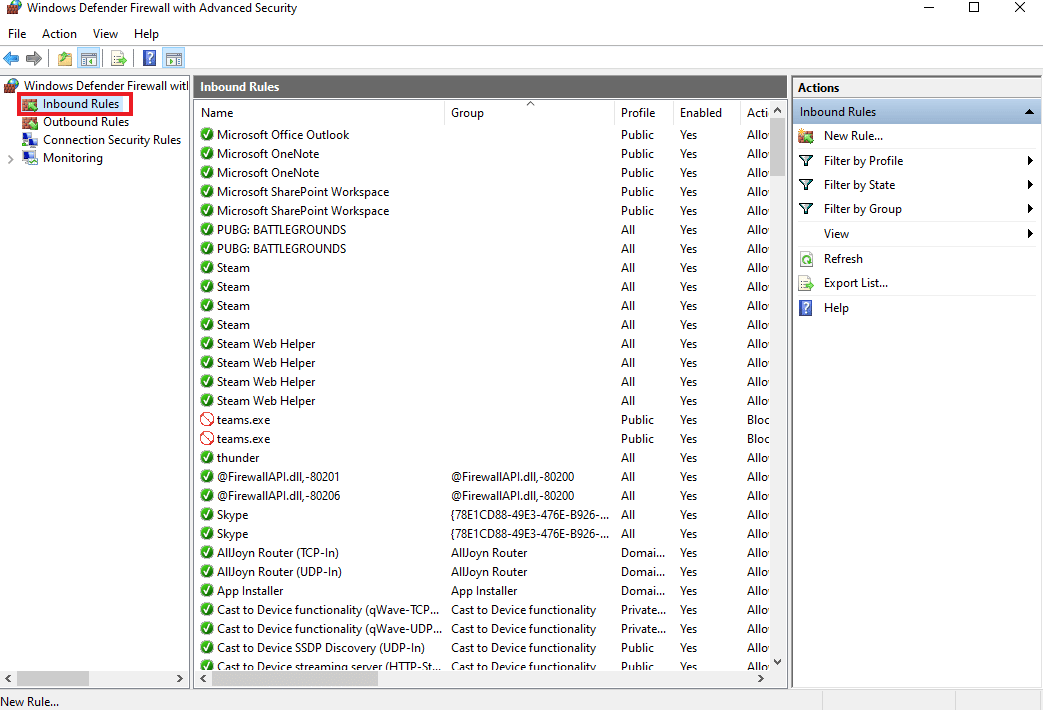Select Cast to Device SSDP Discovery (UDP-In)
1043x710 pixels.
click(321, 648)
